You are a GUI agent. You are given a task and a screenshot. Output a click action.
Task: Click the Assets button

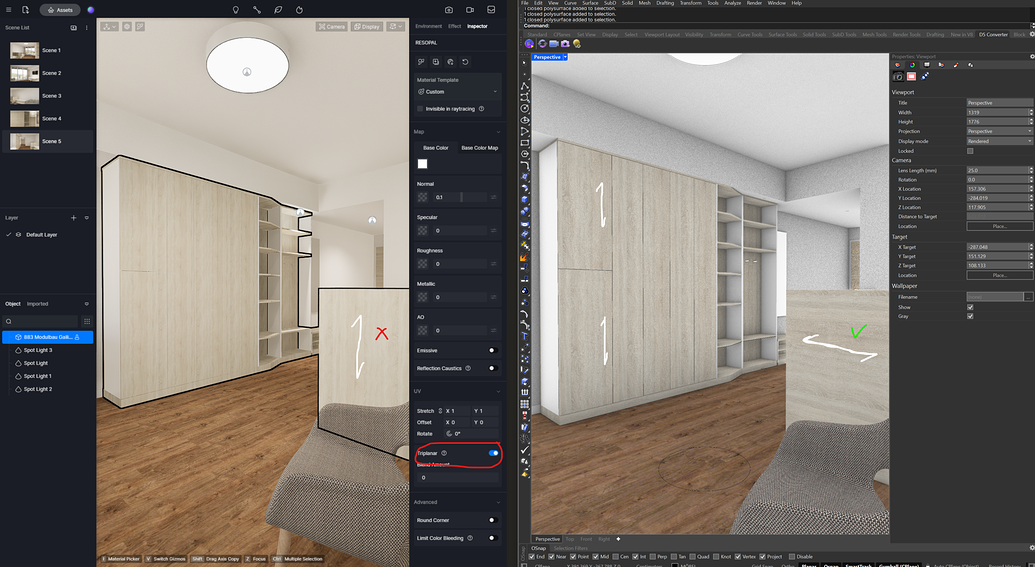[60, 10]
